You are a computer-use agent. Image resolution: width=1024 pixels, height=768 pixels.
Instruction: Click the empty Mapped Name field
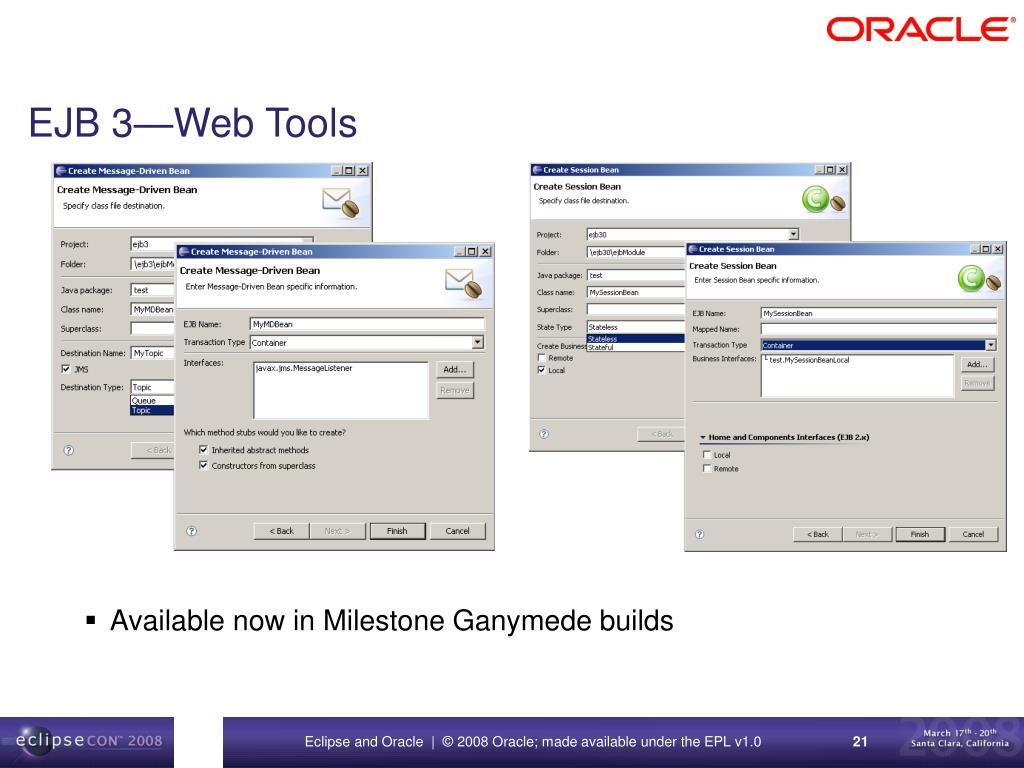click(x=879, y=329)
